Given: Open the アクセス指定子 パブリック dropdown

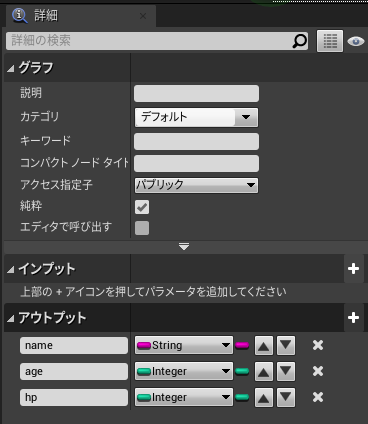Looking at the screenshot, I should coord(196,185).
